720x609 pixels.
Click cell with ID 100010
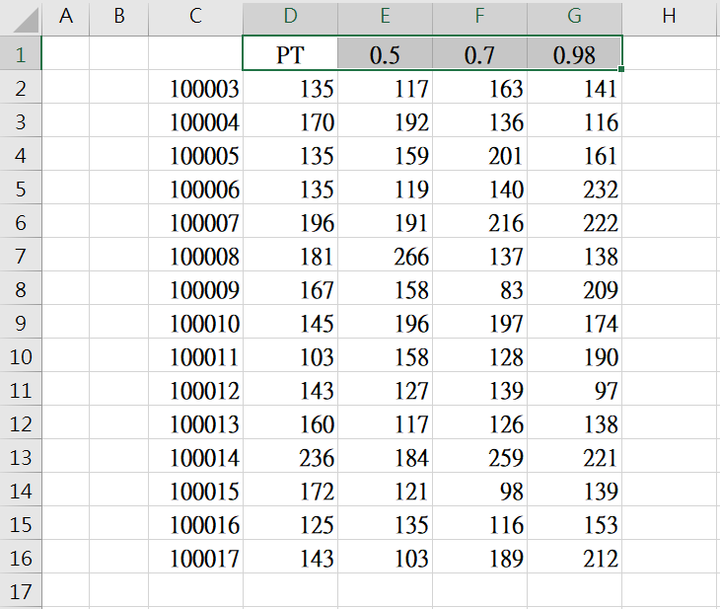tap(196, 322)
